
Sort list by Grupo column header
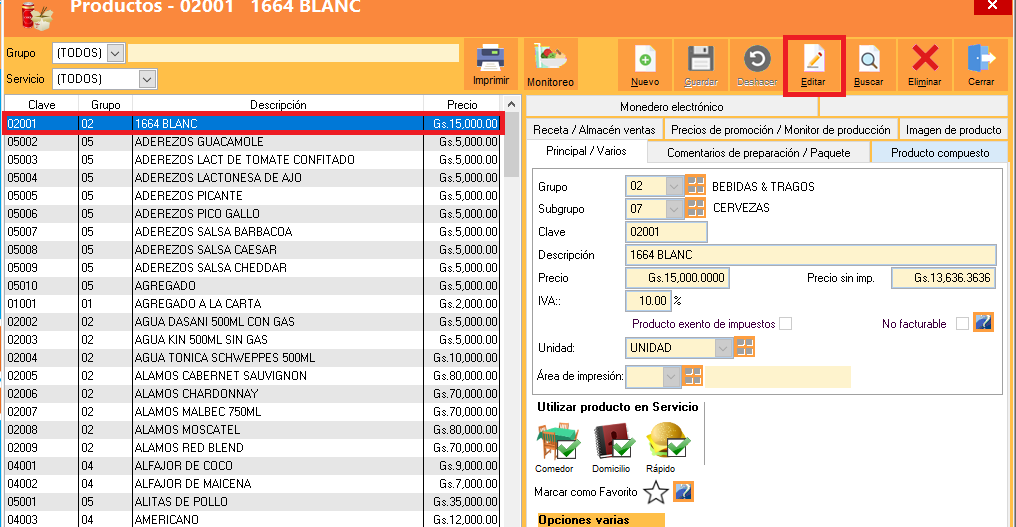(106, 104)
